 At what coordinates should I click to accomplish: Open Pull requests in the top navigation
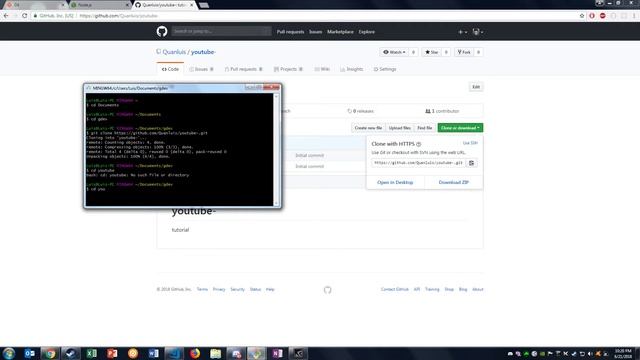click(290, 31)
